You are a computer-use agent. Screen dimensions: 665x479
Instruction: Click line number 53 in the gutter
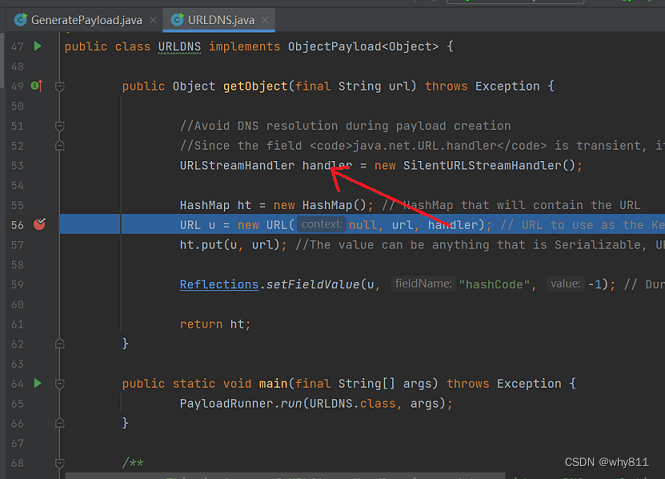pos(17,165)
